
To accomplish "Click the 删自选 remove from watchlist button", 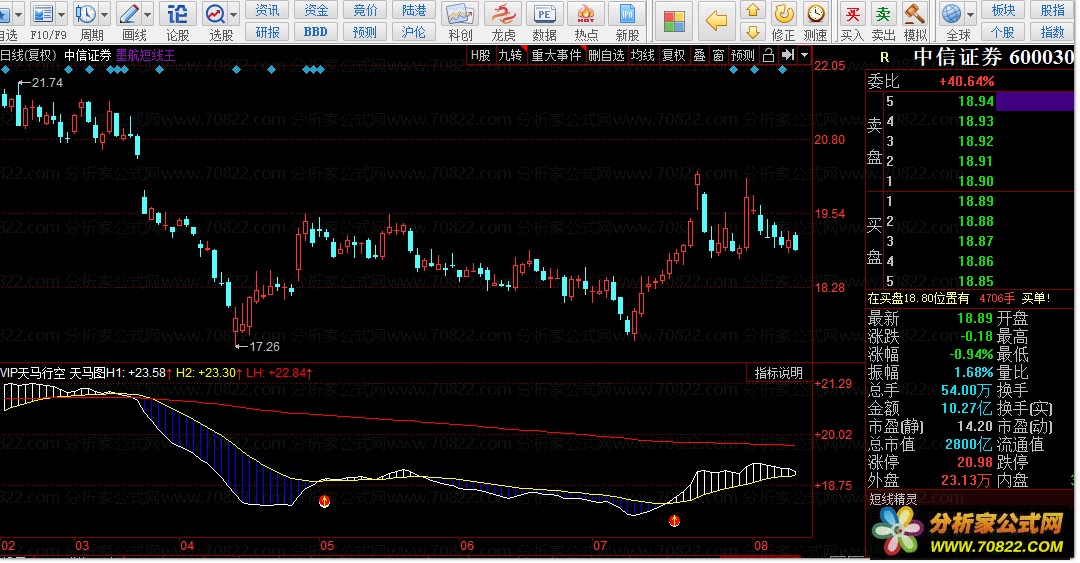I will (606, 55).
